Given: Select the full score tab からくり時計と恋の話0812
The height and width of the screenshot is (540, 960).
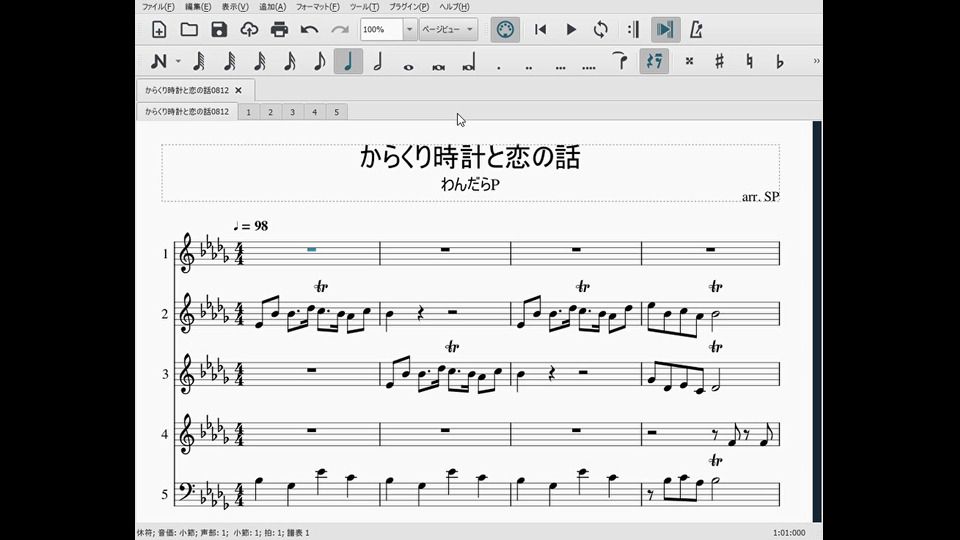Looking at the screenshot, I should pos(187,111).
